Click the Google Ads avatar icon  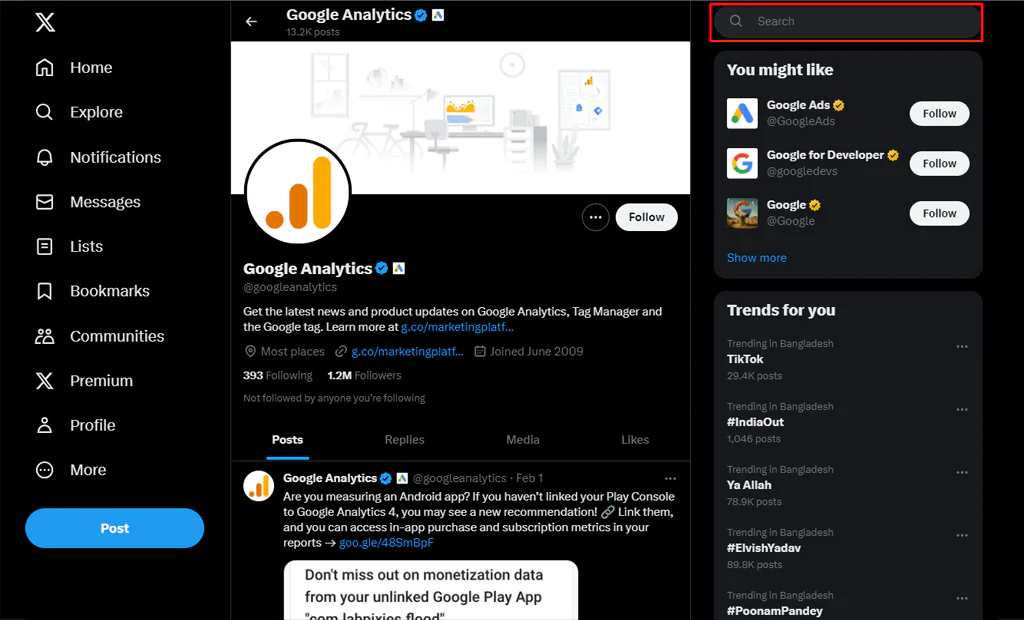tap(742, 113)
